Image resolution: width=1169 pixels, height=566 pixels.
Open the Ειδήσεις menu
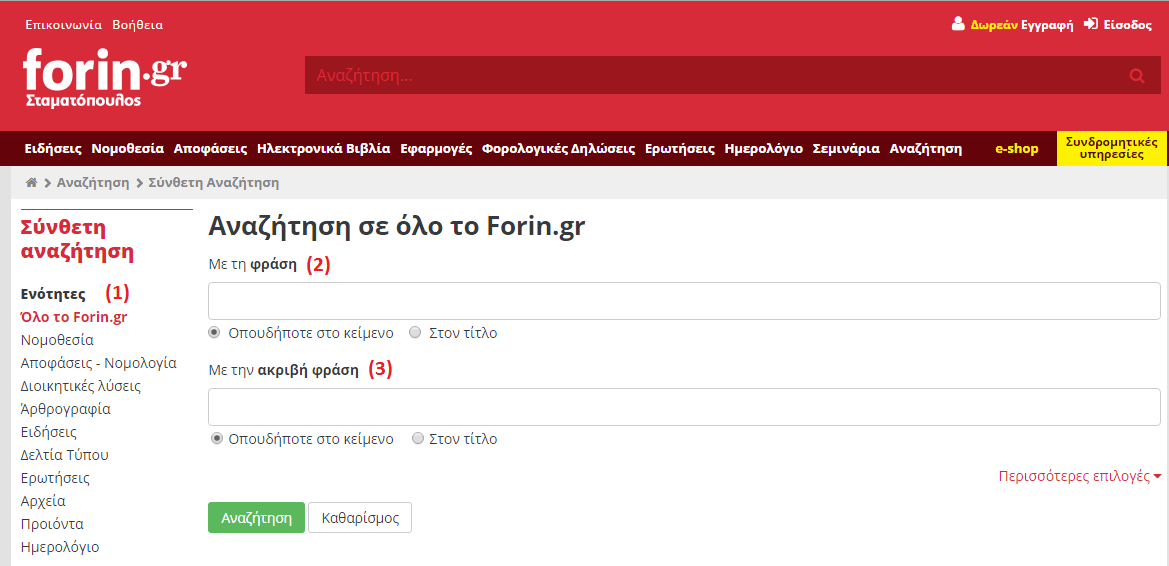(x=53, y=148)
